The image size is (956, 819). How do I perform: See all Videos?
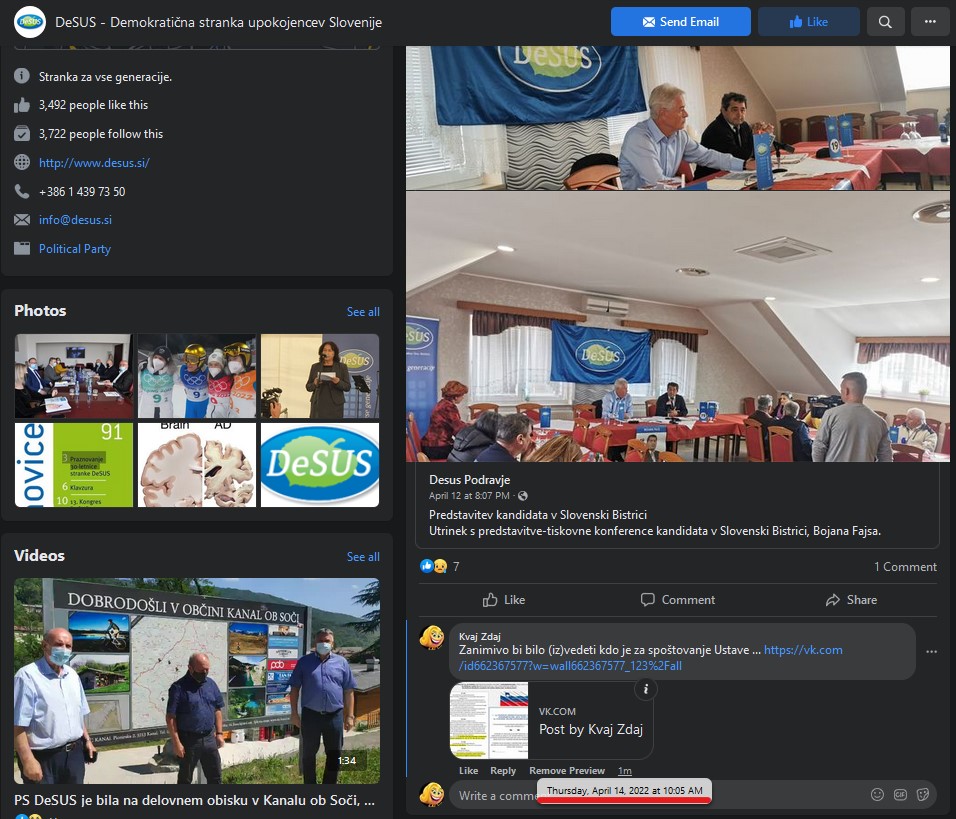(363, 557)
